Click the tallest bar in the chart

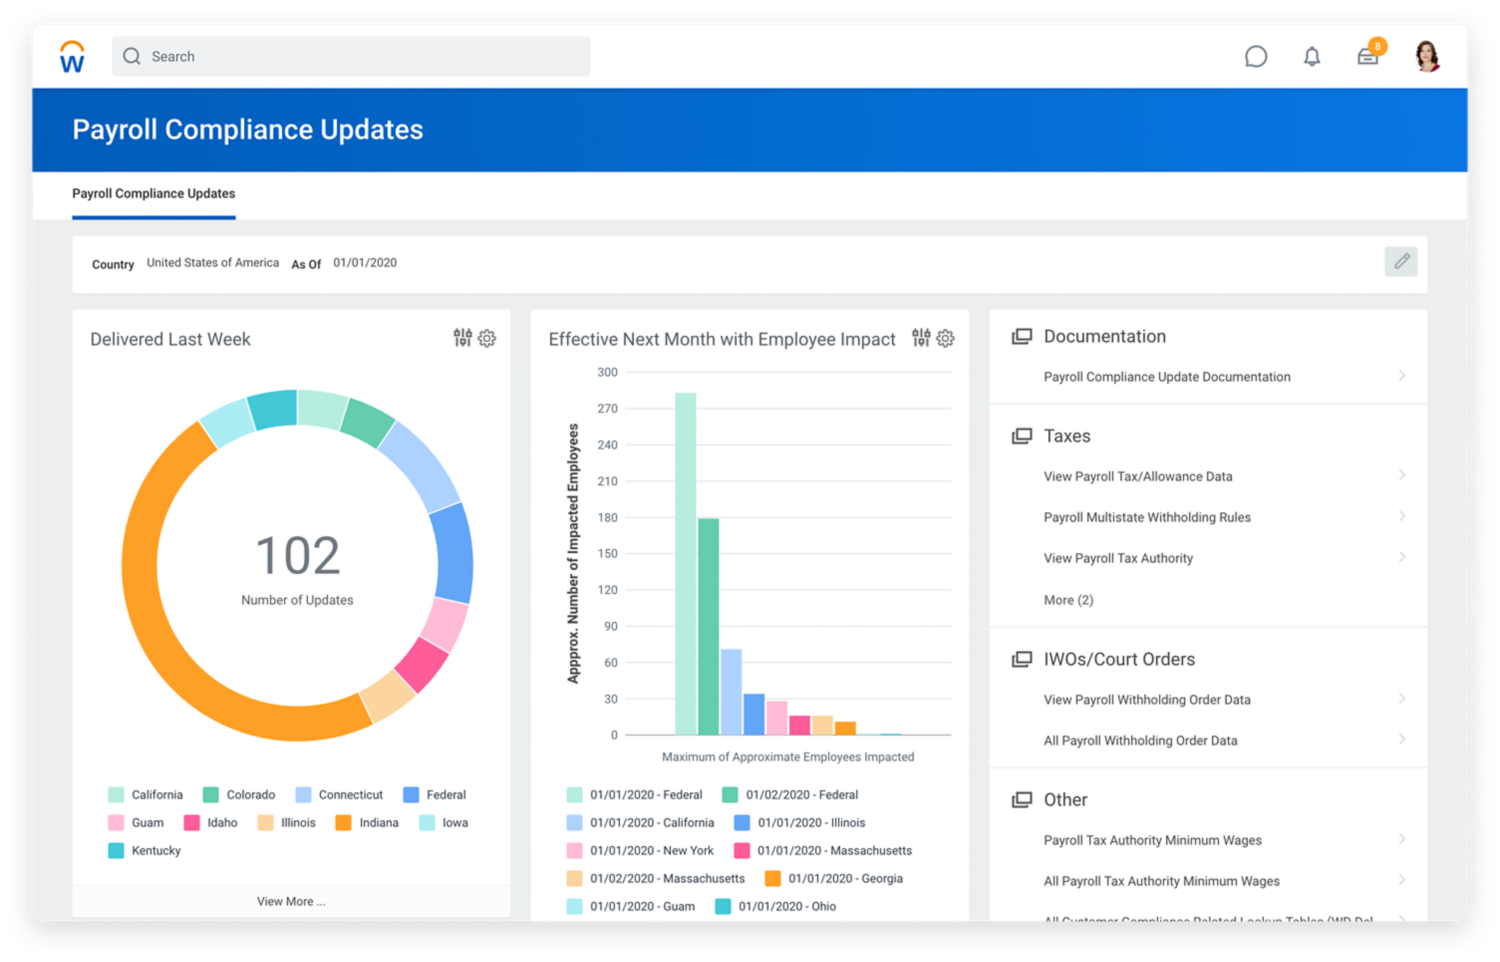point(685,563)
